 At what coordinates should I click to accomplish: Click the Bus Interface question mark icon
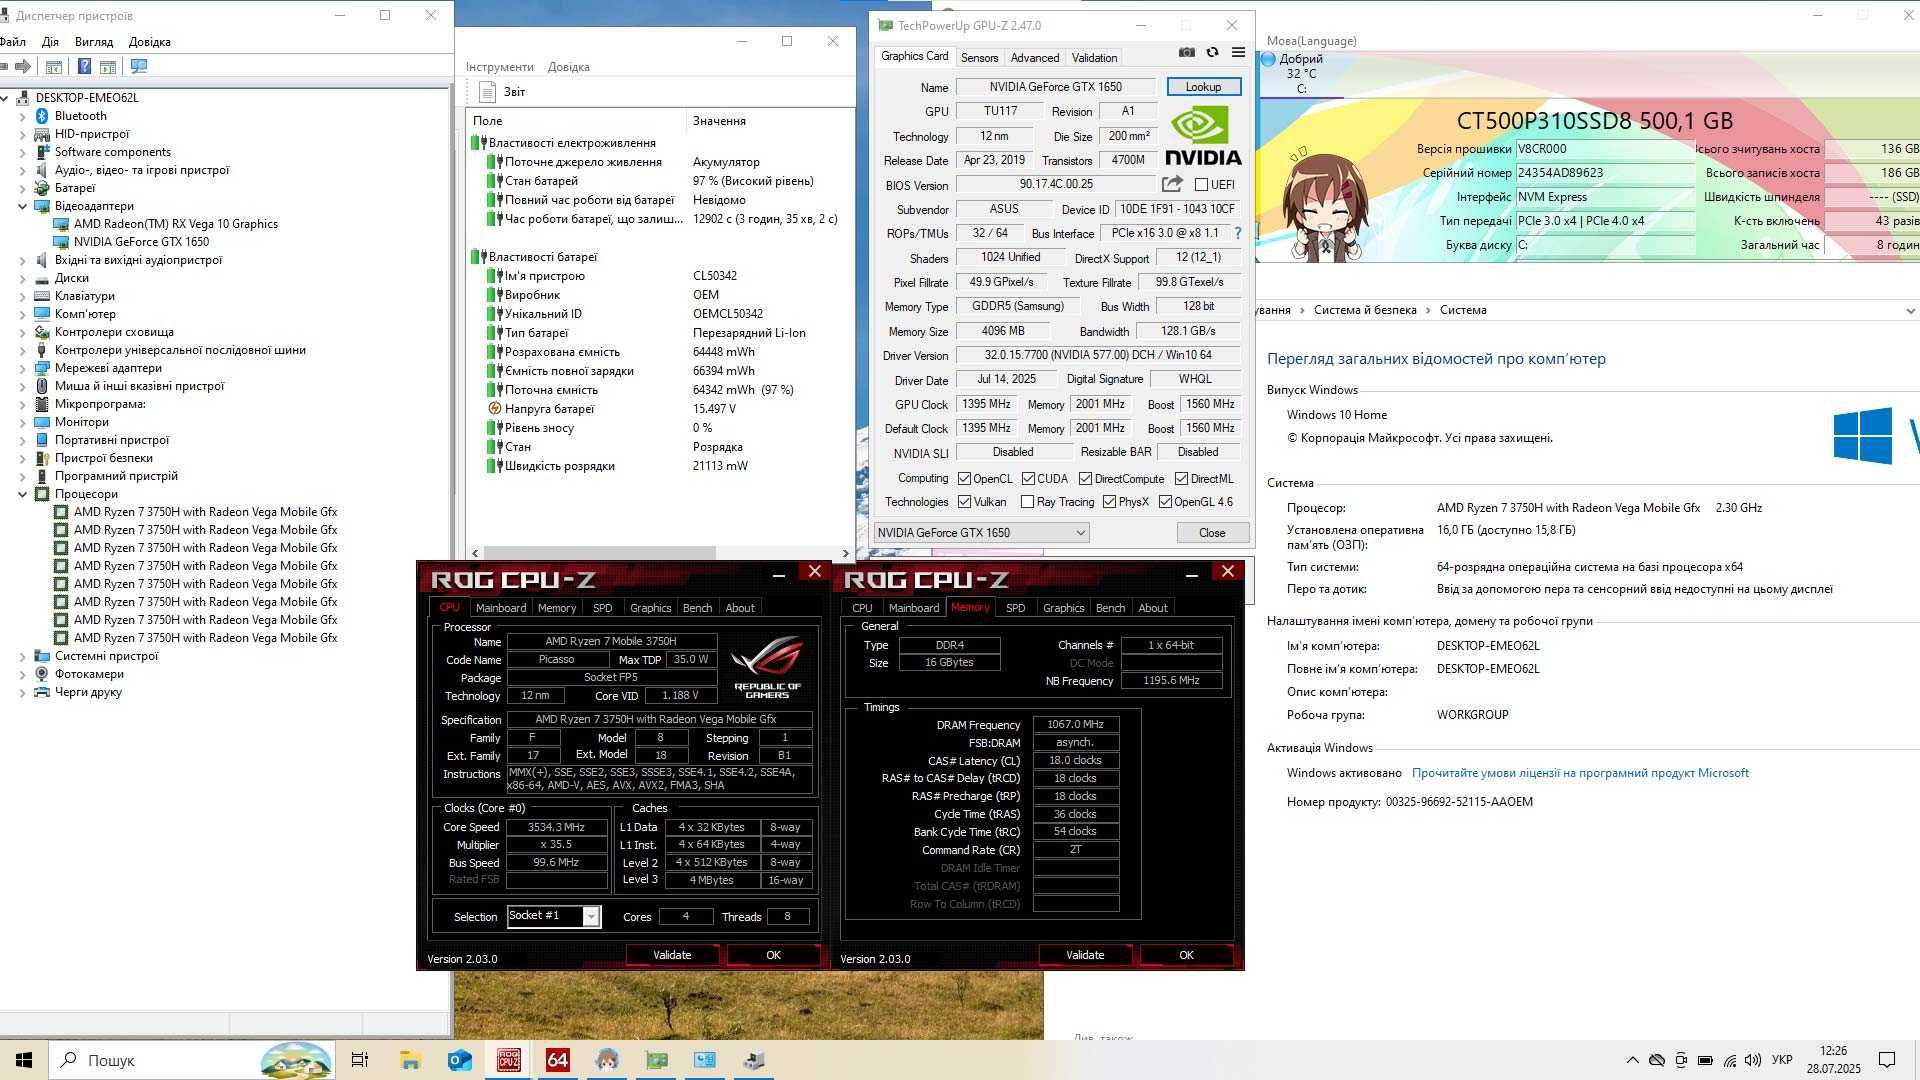click(1237, 233)
